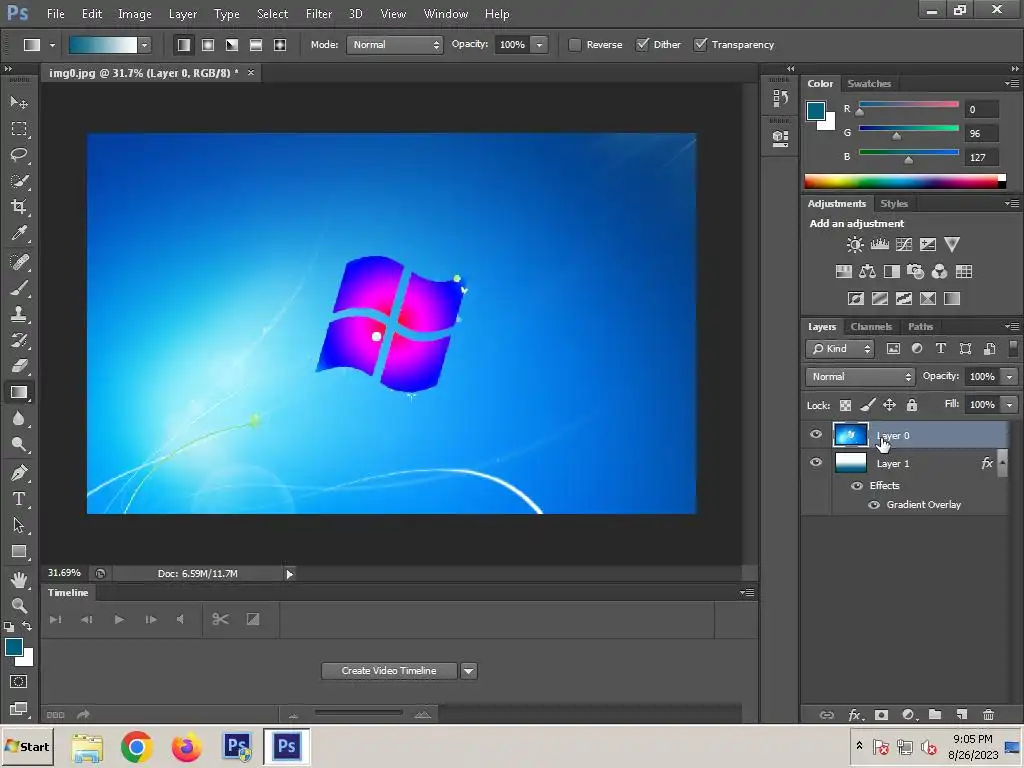1024x768 pixels.
Task: Open the layer filter Kind dropdown
Action: [x=840, y=349]
